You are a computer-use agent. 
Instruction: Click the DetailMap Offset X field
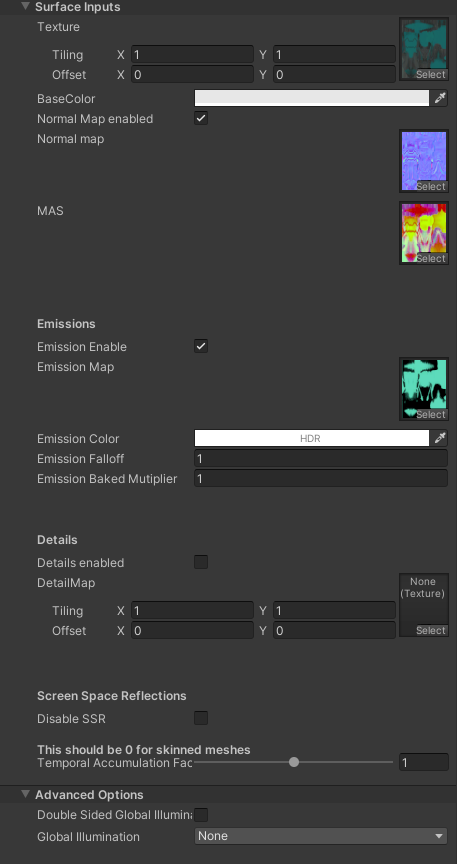[x=192, y=630]
